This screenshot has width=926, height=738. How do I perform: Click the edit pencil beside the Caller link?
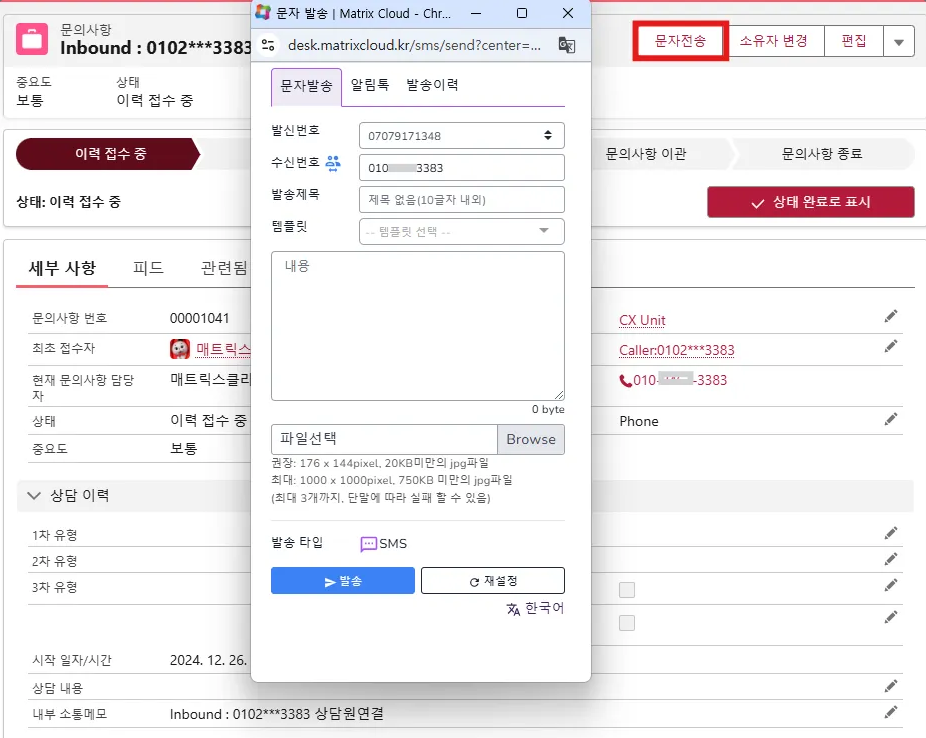890,347
